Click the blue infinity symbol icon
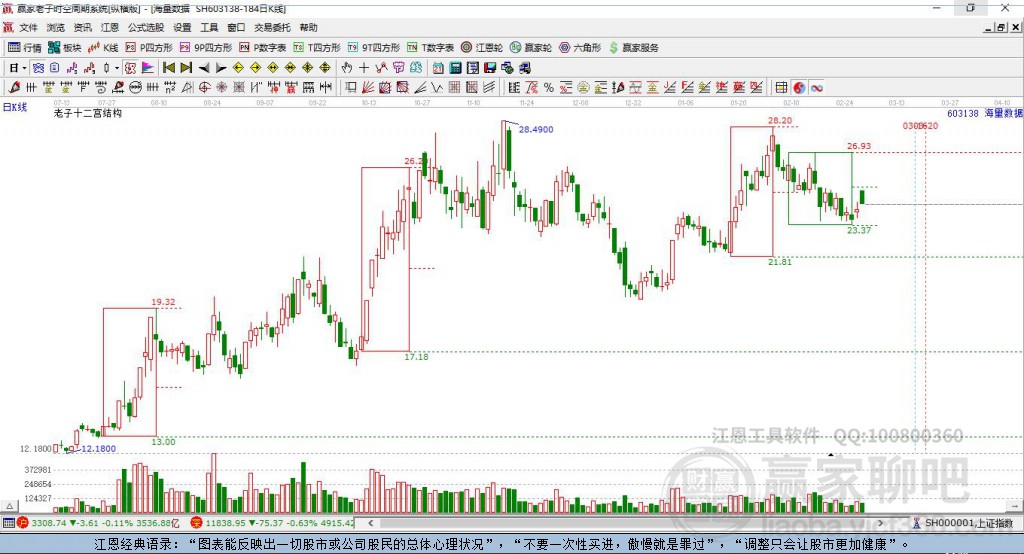Viewport: 1024px width, 554px height. (817, 88)
